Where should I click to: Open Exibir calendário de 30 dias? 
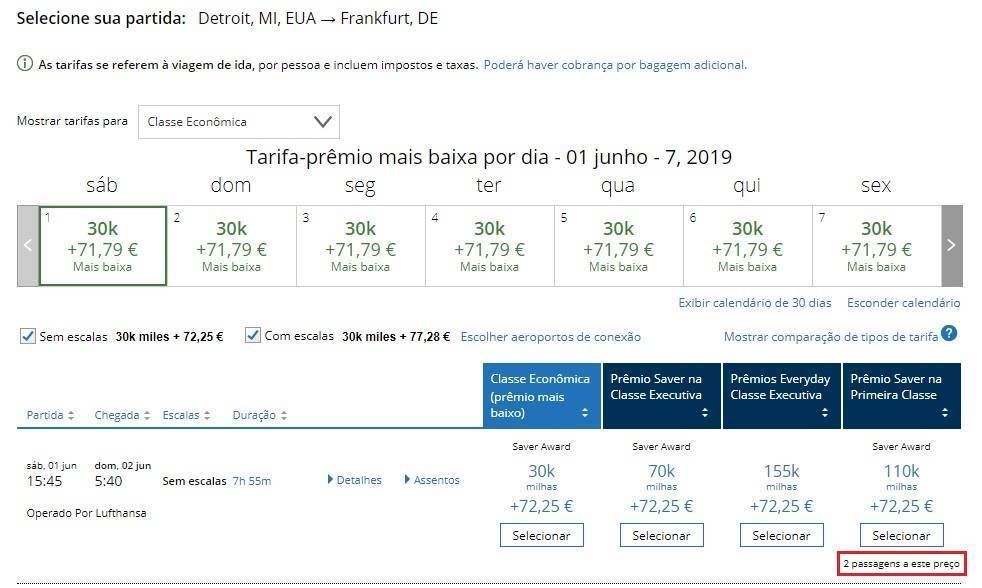[x=754, y=303]
